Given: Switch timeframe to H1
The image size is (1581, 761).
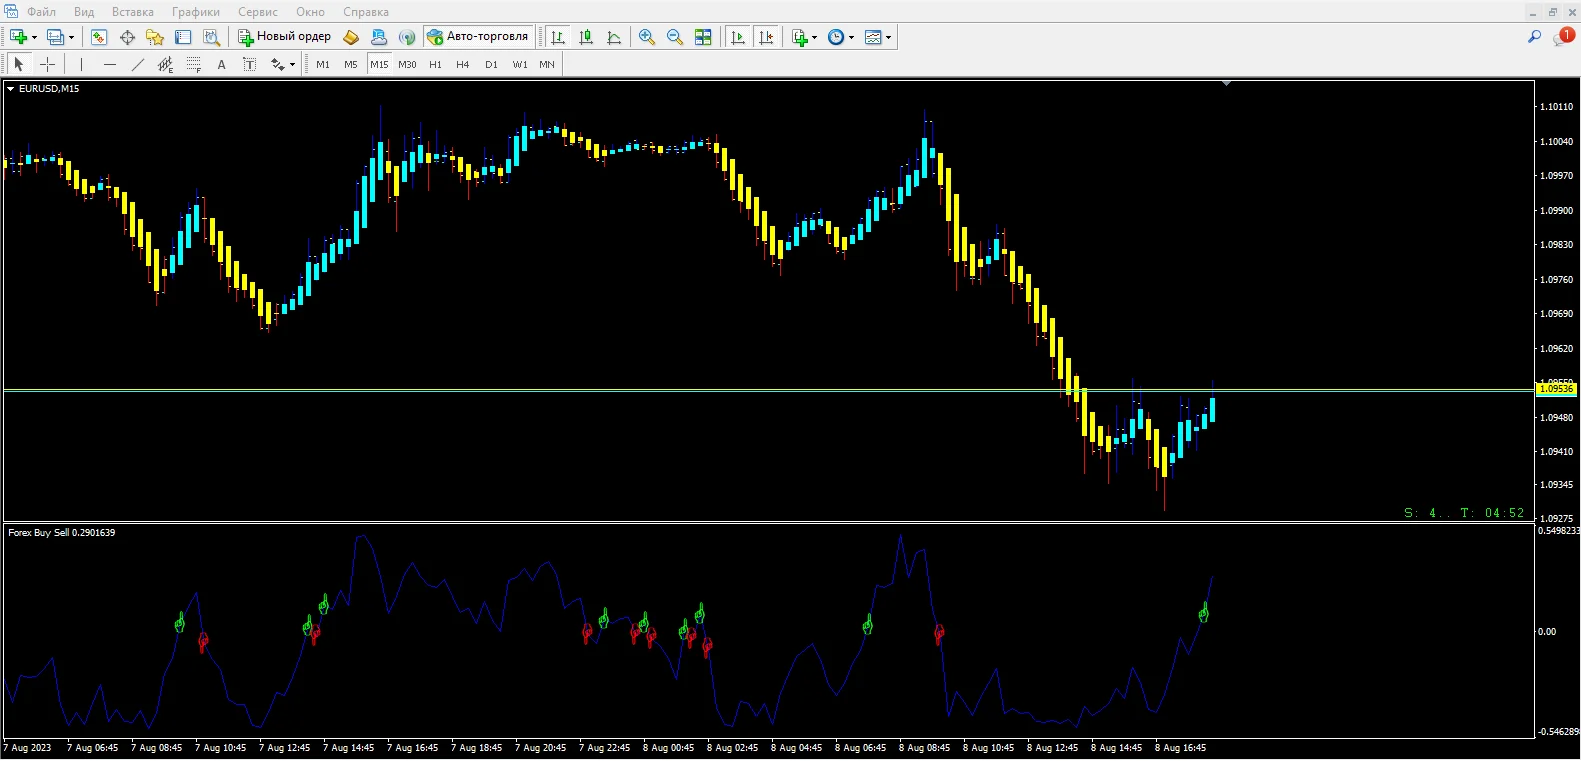Looking at the screenshot, I should click(435, 64).
